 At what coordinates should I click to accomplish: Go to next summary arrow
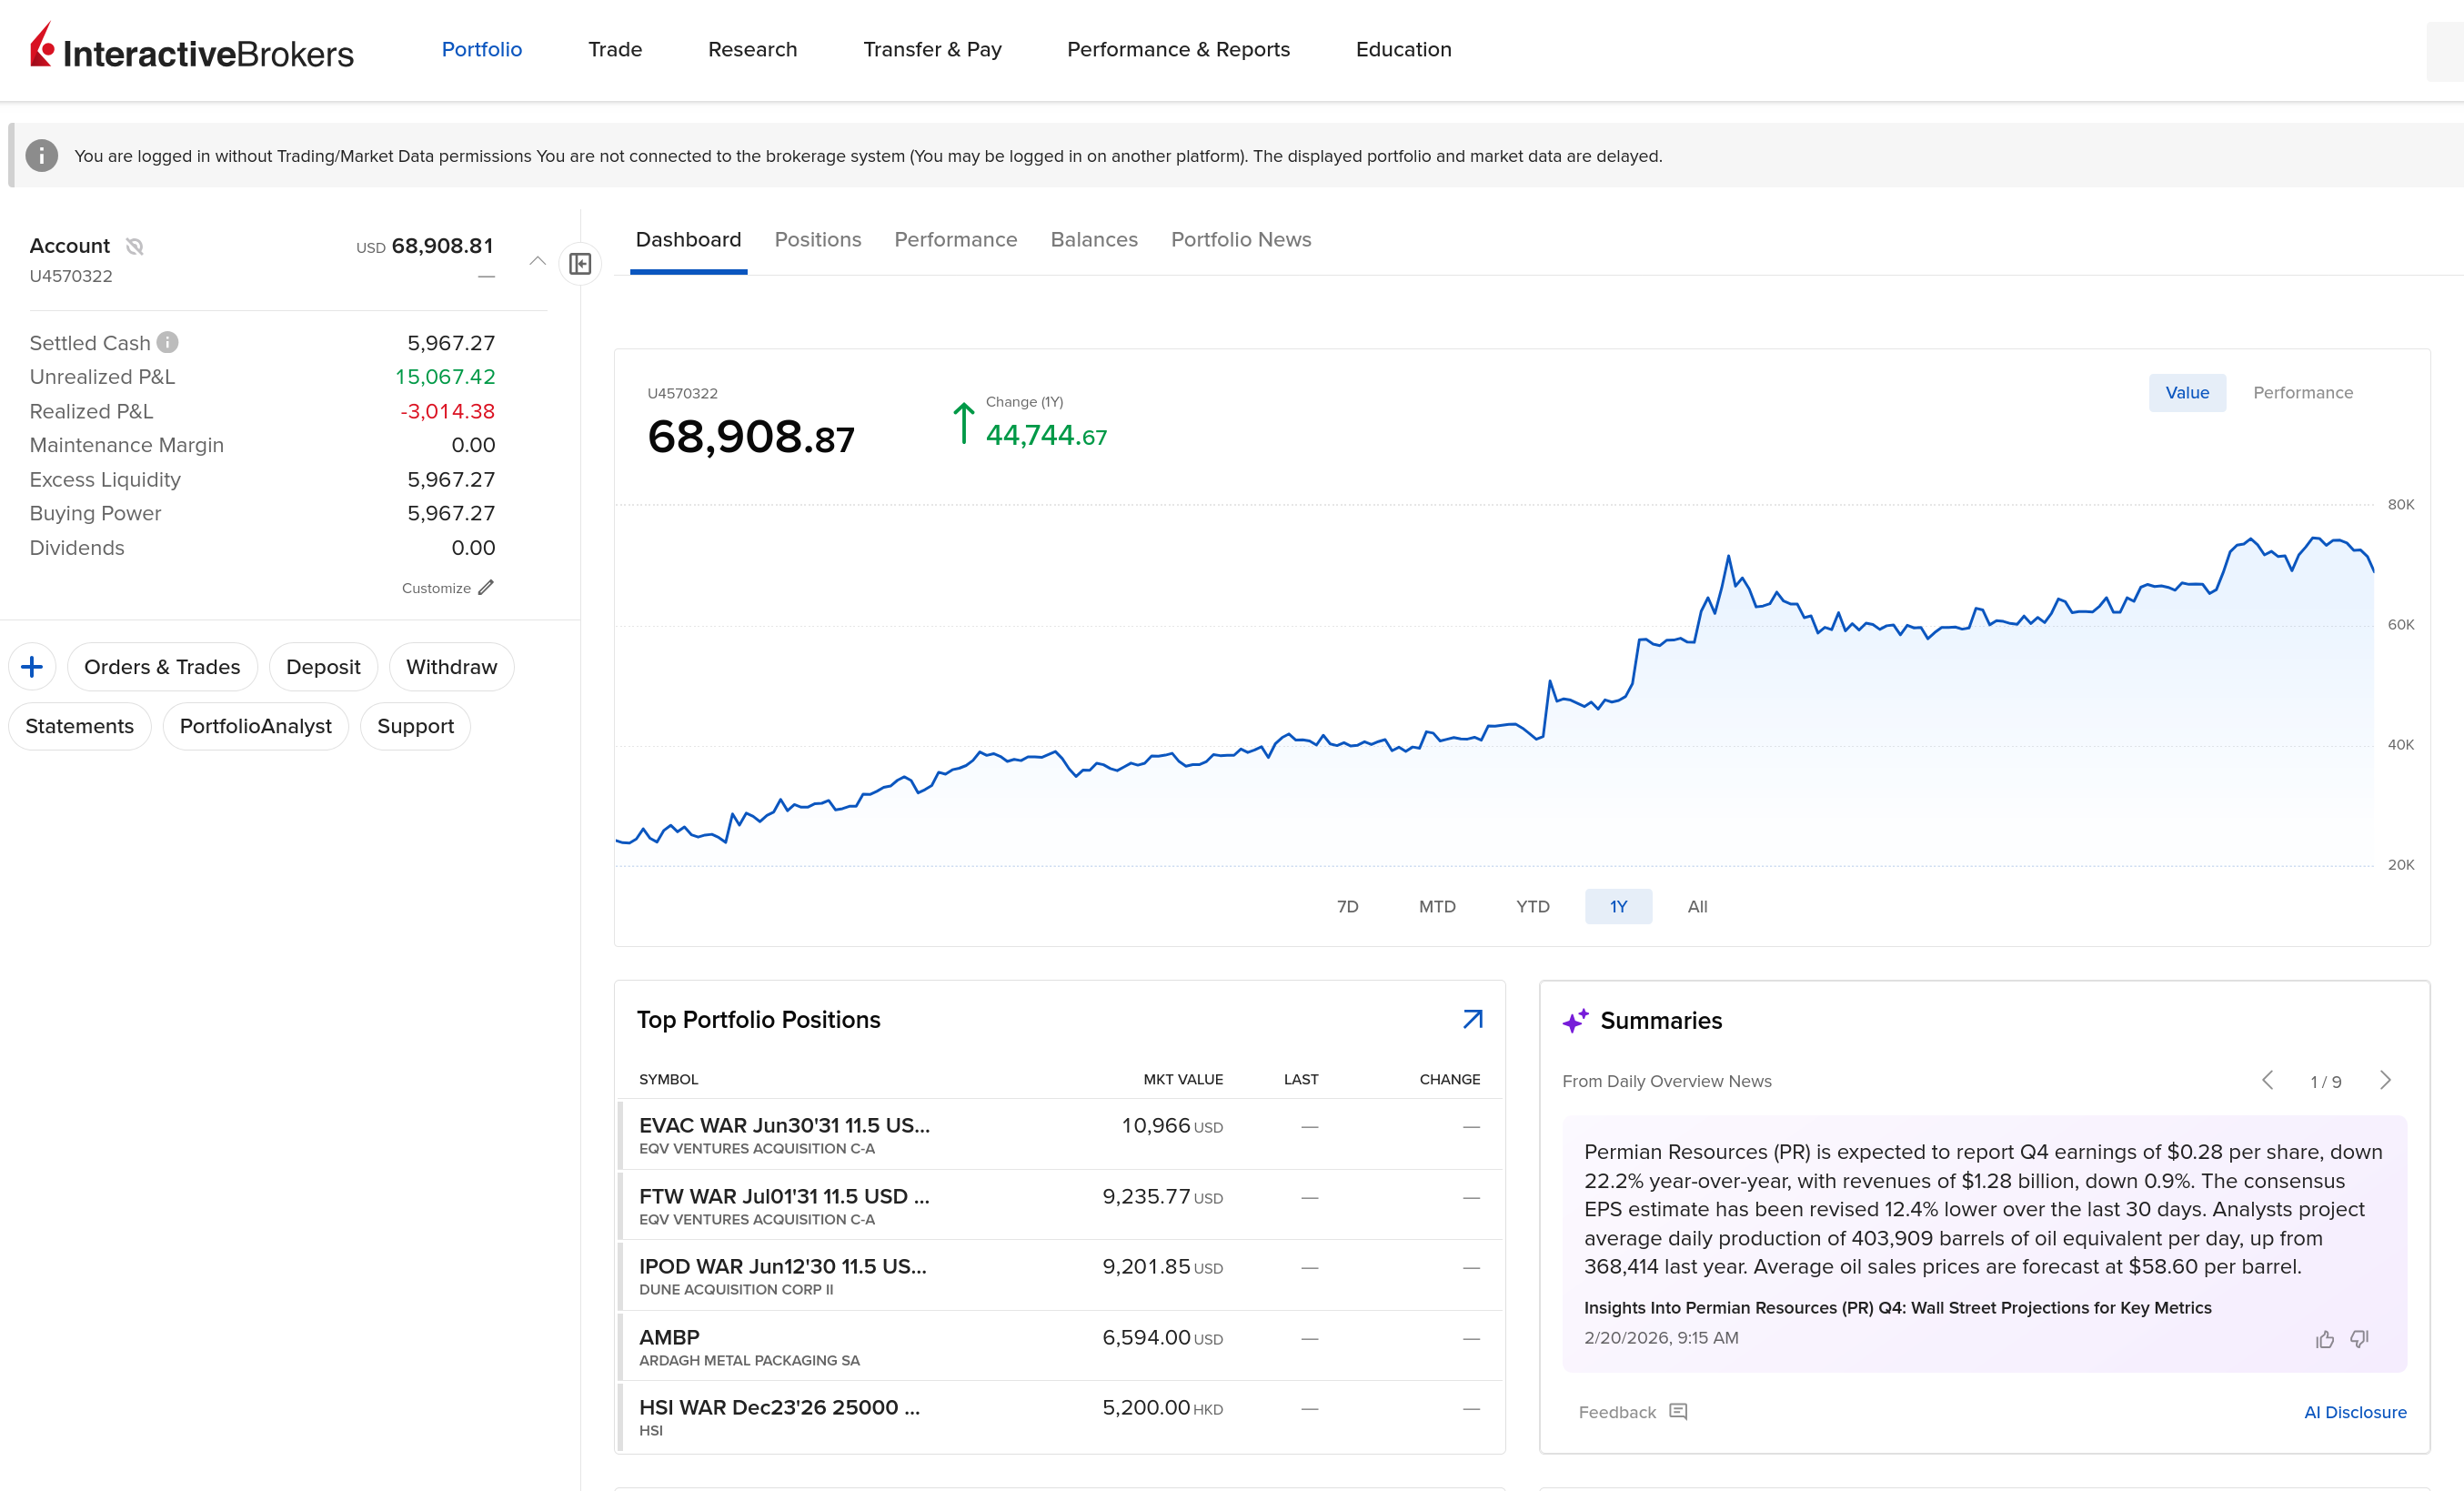tap(2385, 1080)
